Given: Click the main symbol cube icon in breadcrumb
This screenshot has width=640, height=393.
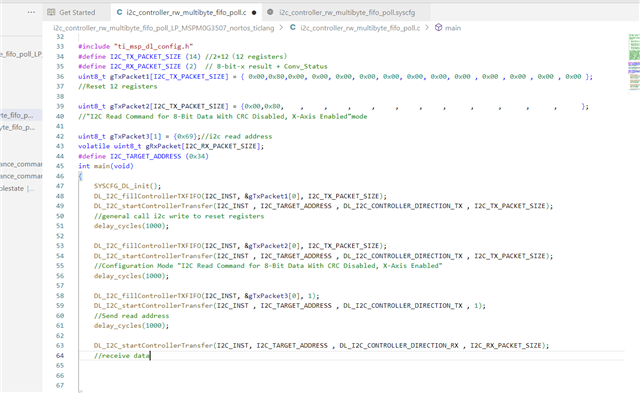Looking at the screenshot, I should (x=438, y=27).
